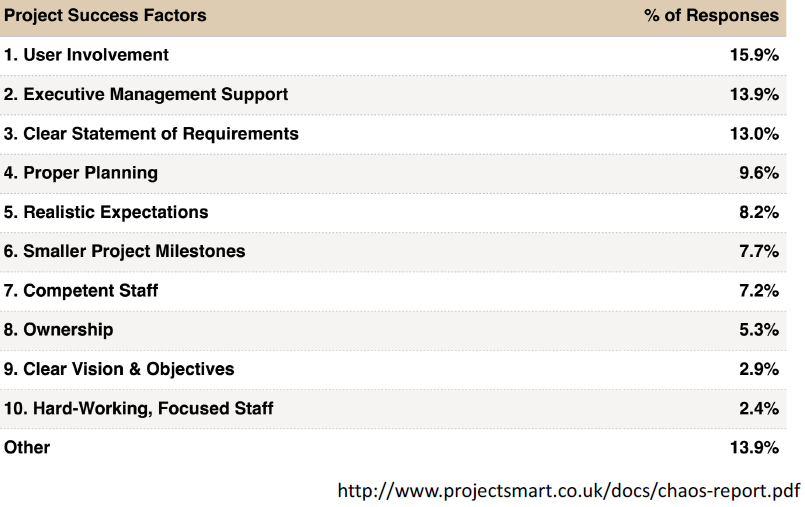Select the "8. Ownership" row label
The height and width of the screenshot is (507, 805).
[x=59, y=330]
